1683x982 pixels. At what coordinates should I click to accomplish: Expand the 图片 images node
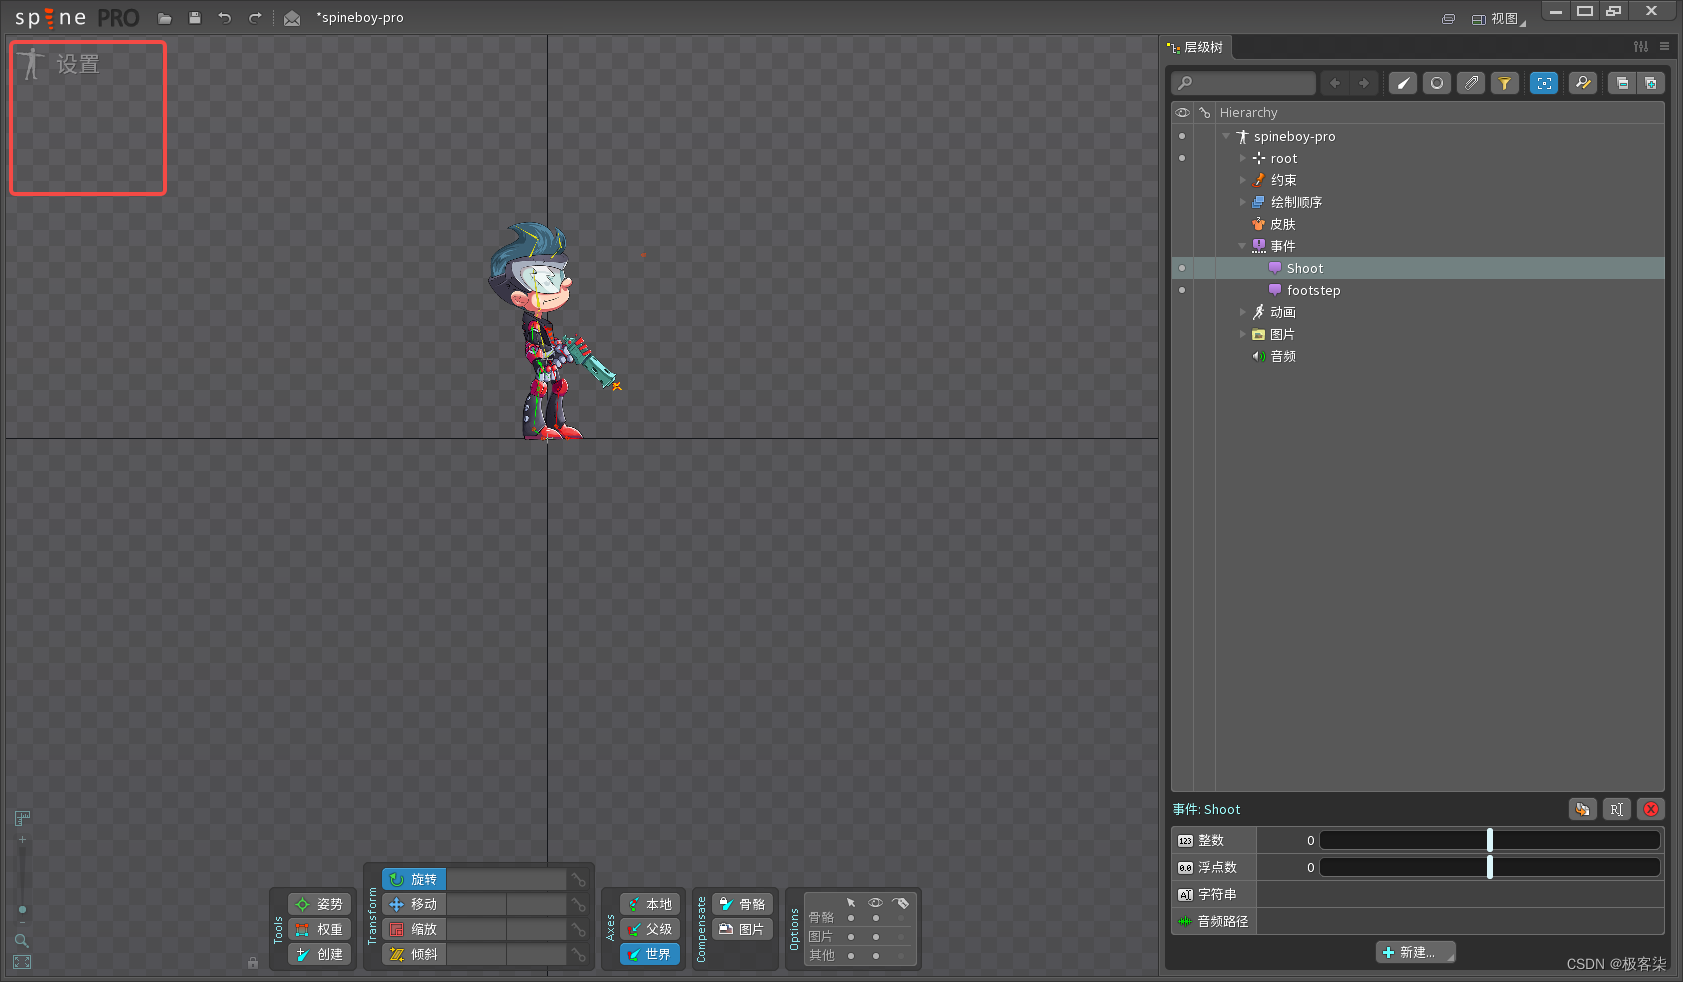click(1243, 334)
